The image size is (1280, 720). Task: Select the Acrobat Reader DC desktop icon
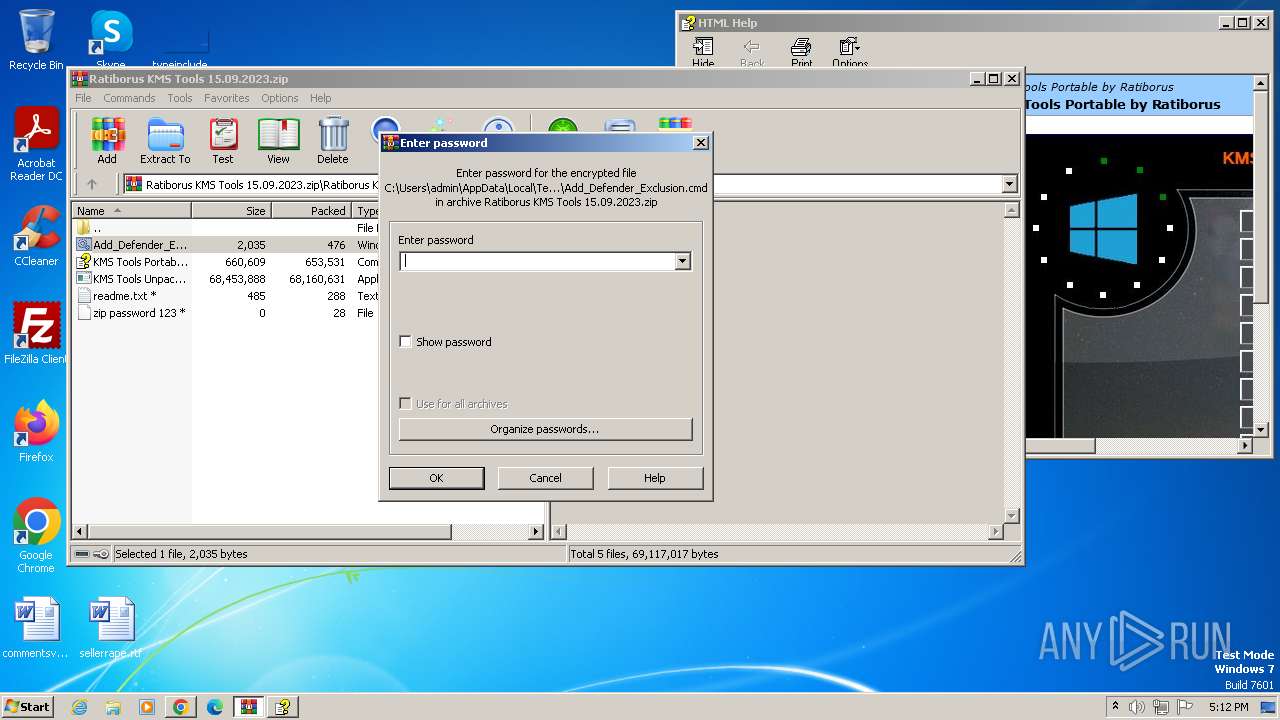pos(36,145)
